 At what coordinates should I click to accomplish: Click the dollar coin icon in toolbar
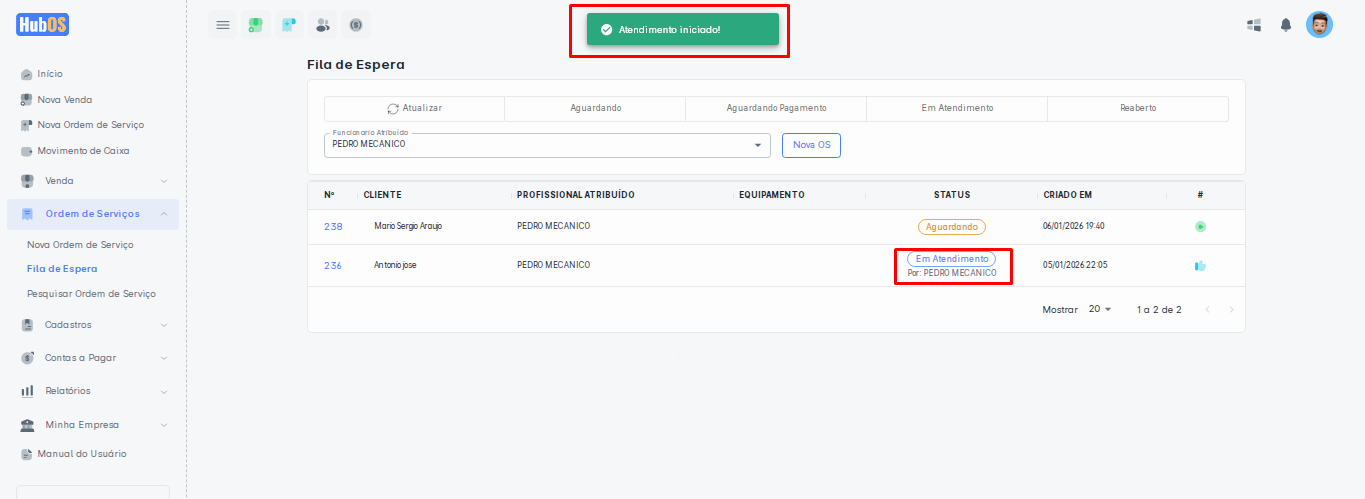(355, 25)
